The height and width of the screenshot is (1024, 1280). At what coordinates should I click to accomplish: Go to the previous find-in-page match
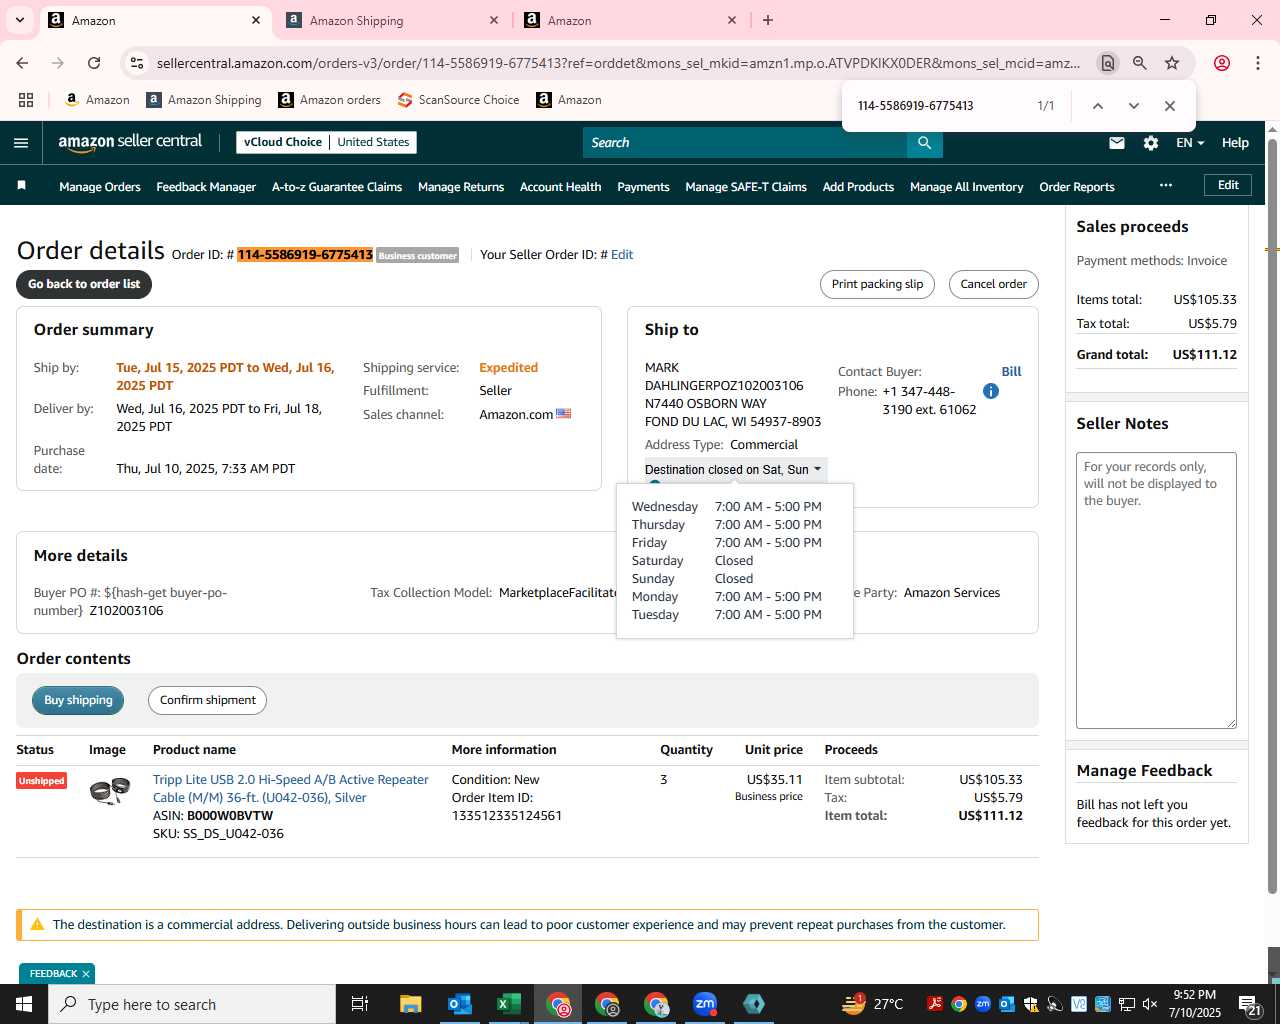1097,106
